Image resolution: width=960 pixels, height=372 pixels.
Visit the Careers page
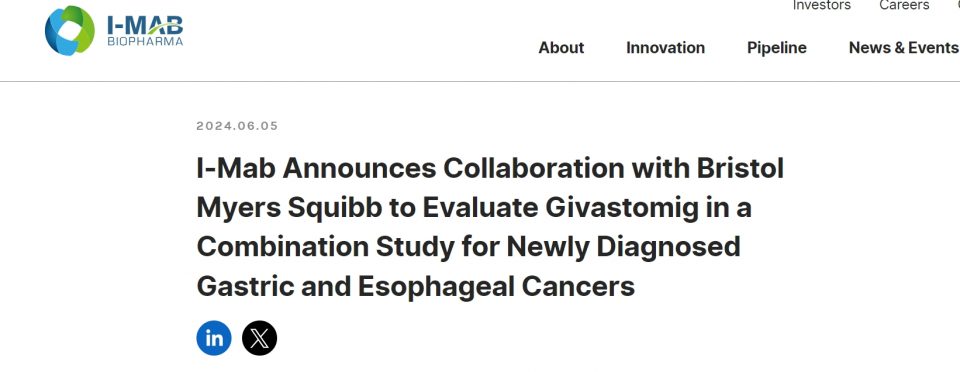[x=904, y=6]
